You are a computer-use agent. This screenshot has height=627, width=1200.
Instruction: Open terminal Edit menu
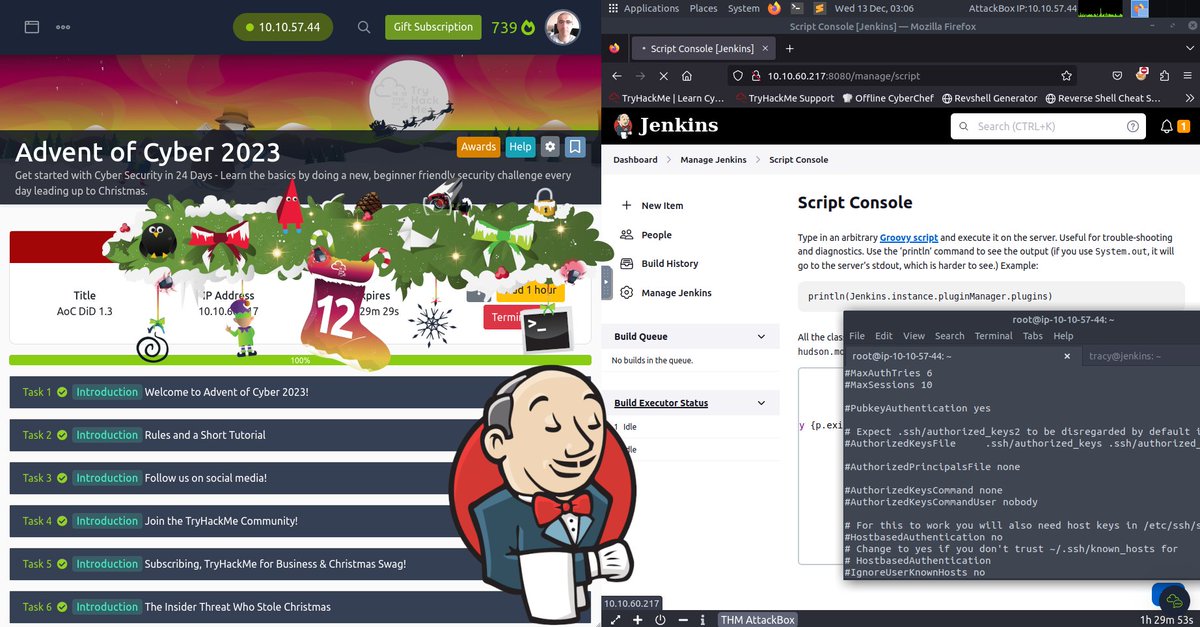point(884,336)
